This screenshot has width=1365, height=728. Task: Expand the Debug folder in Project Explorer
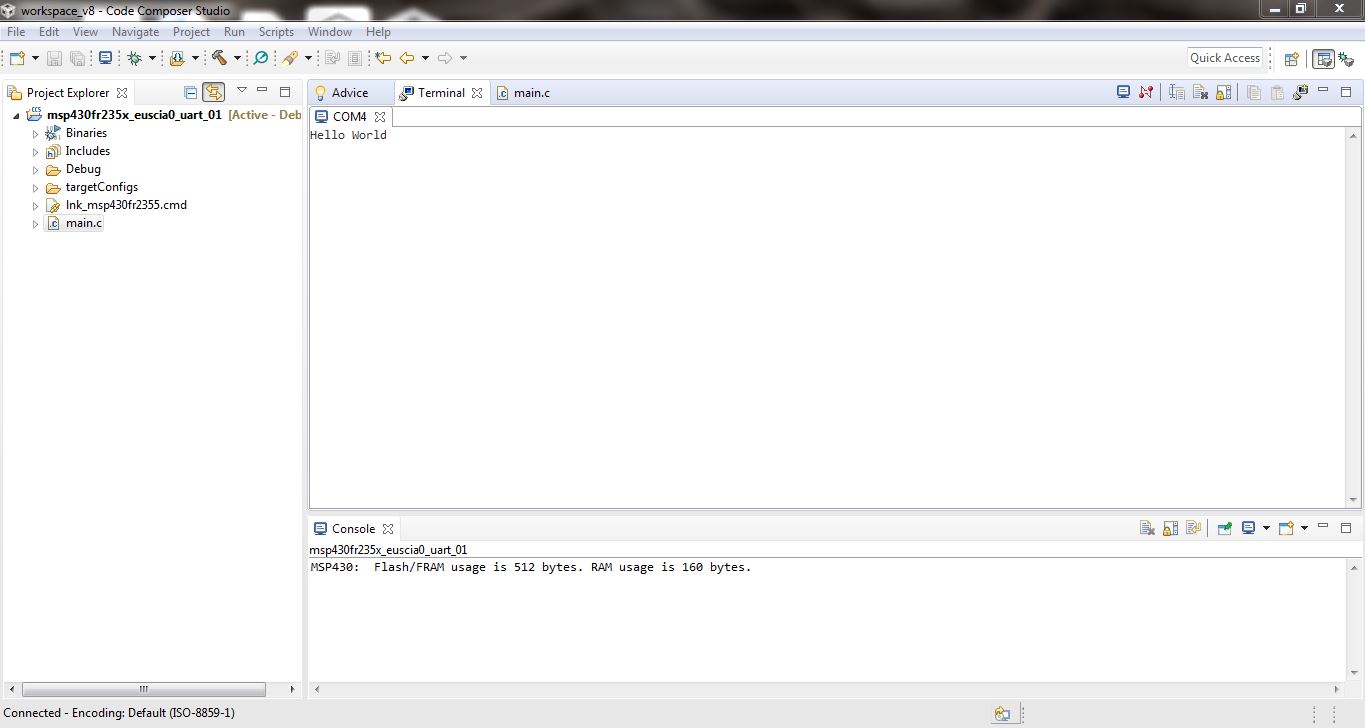pyautogui.click(x=34, y=169)
